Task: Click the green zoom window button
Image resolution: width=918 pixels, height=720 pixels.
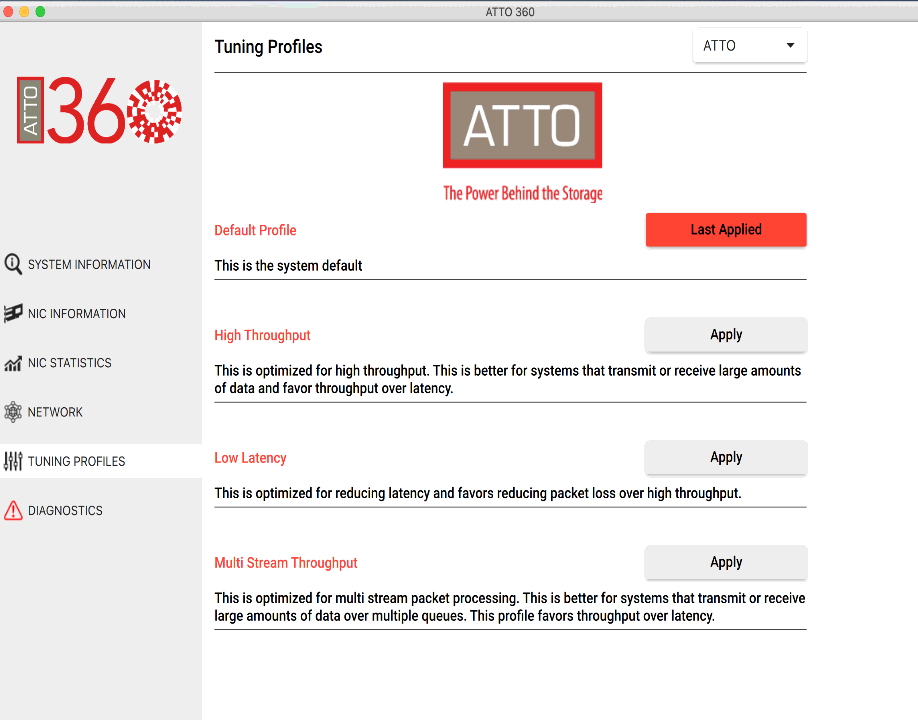Action: (x=40, y=12)
